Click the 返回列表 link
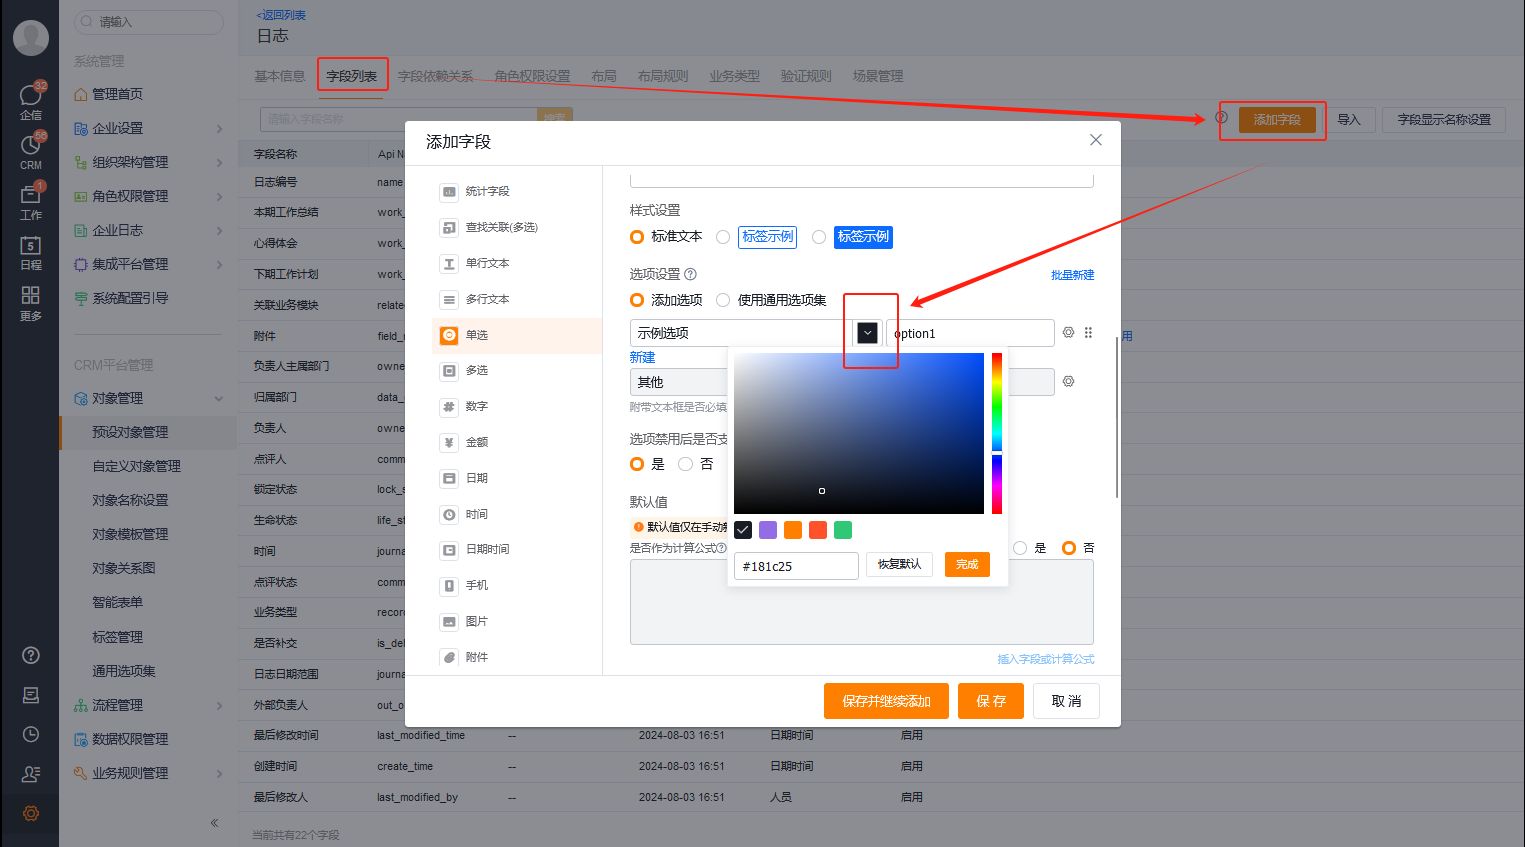 coord(281,15)
